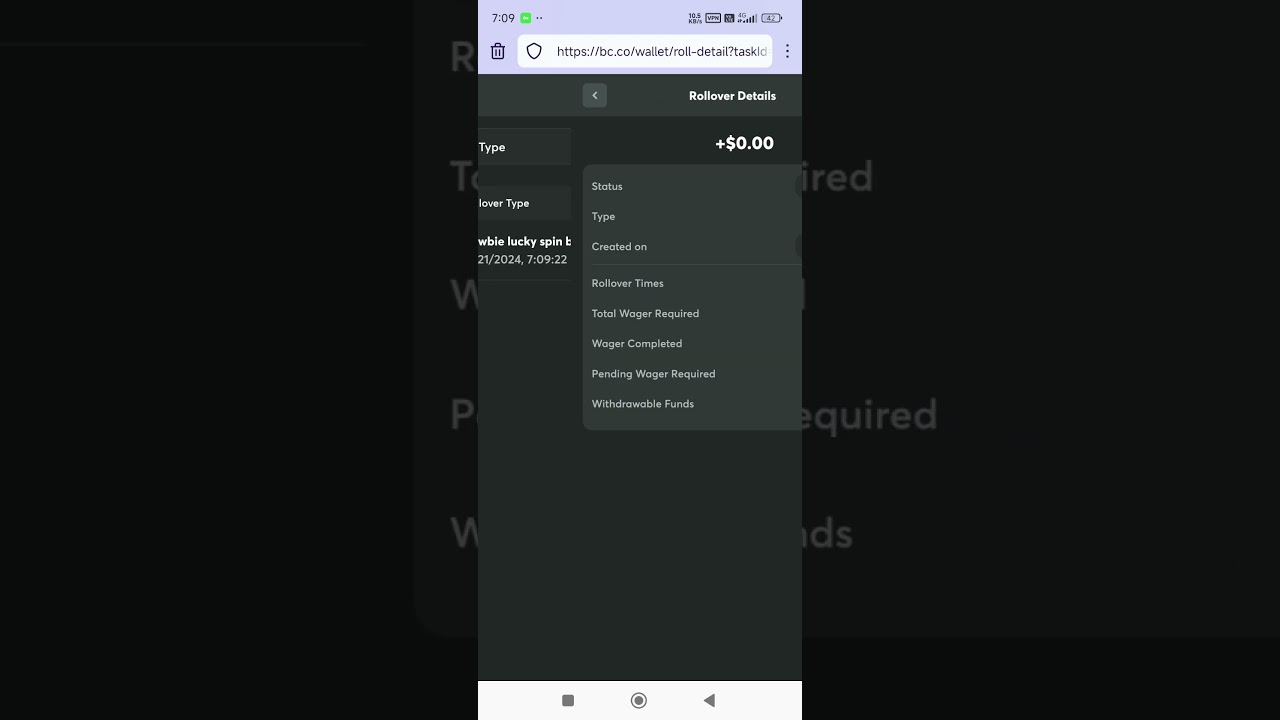Select the bc.co wallet URL address field
The image size is (1280, 720).
point(645,51)
